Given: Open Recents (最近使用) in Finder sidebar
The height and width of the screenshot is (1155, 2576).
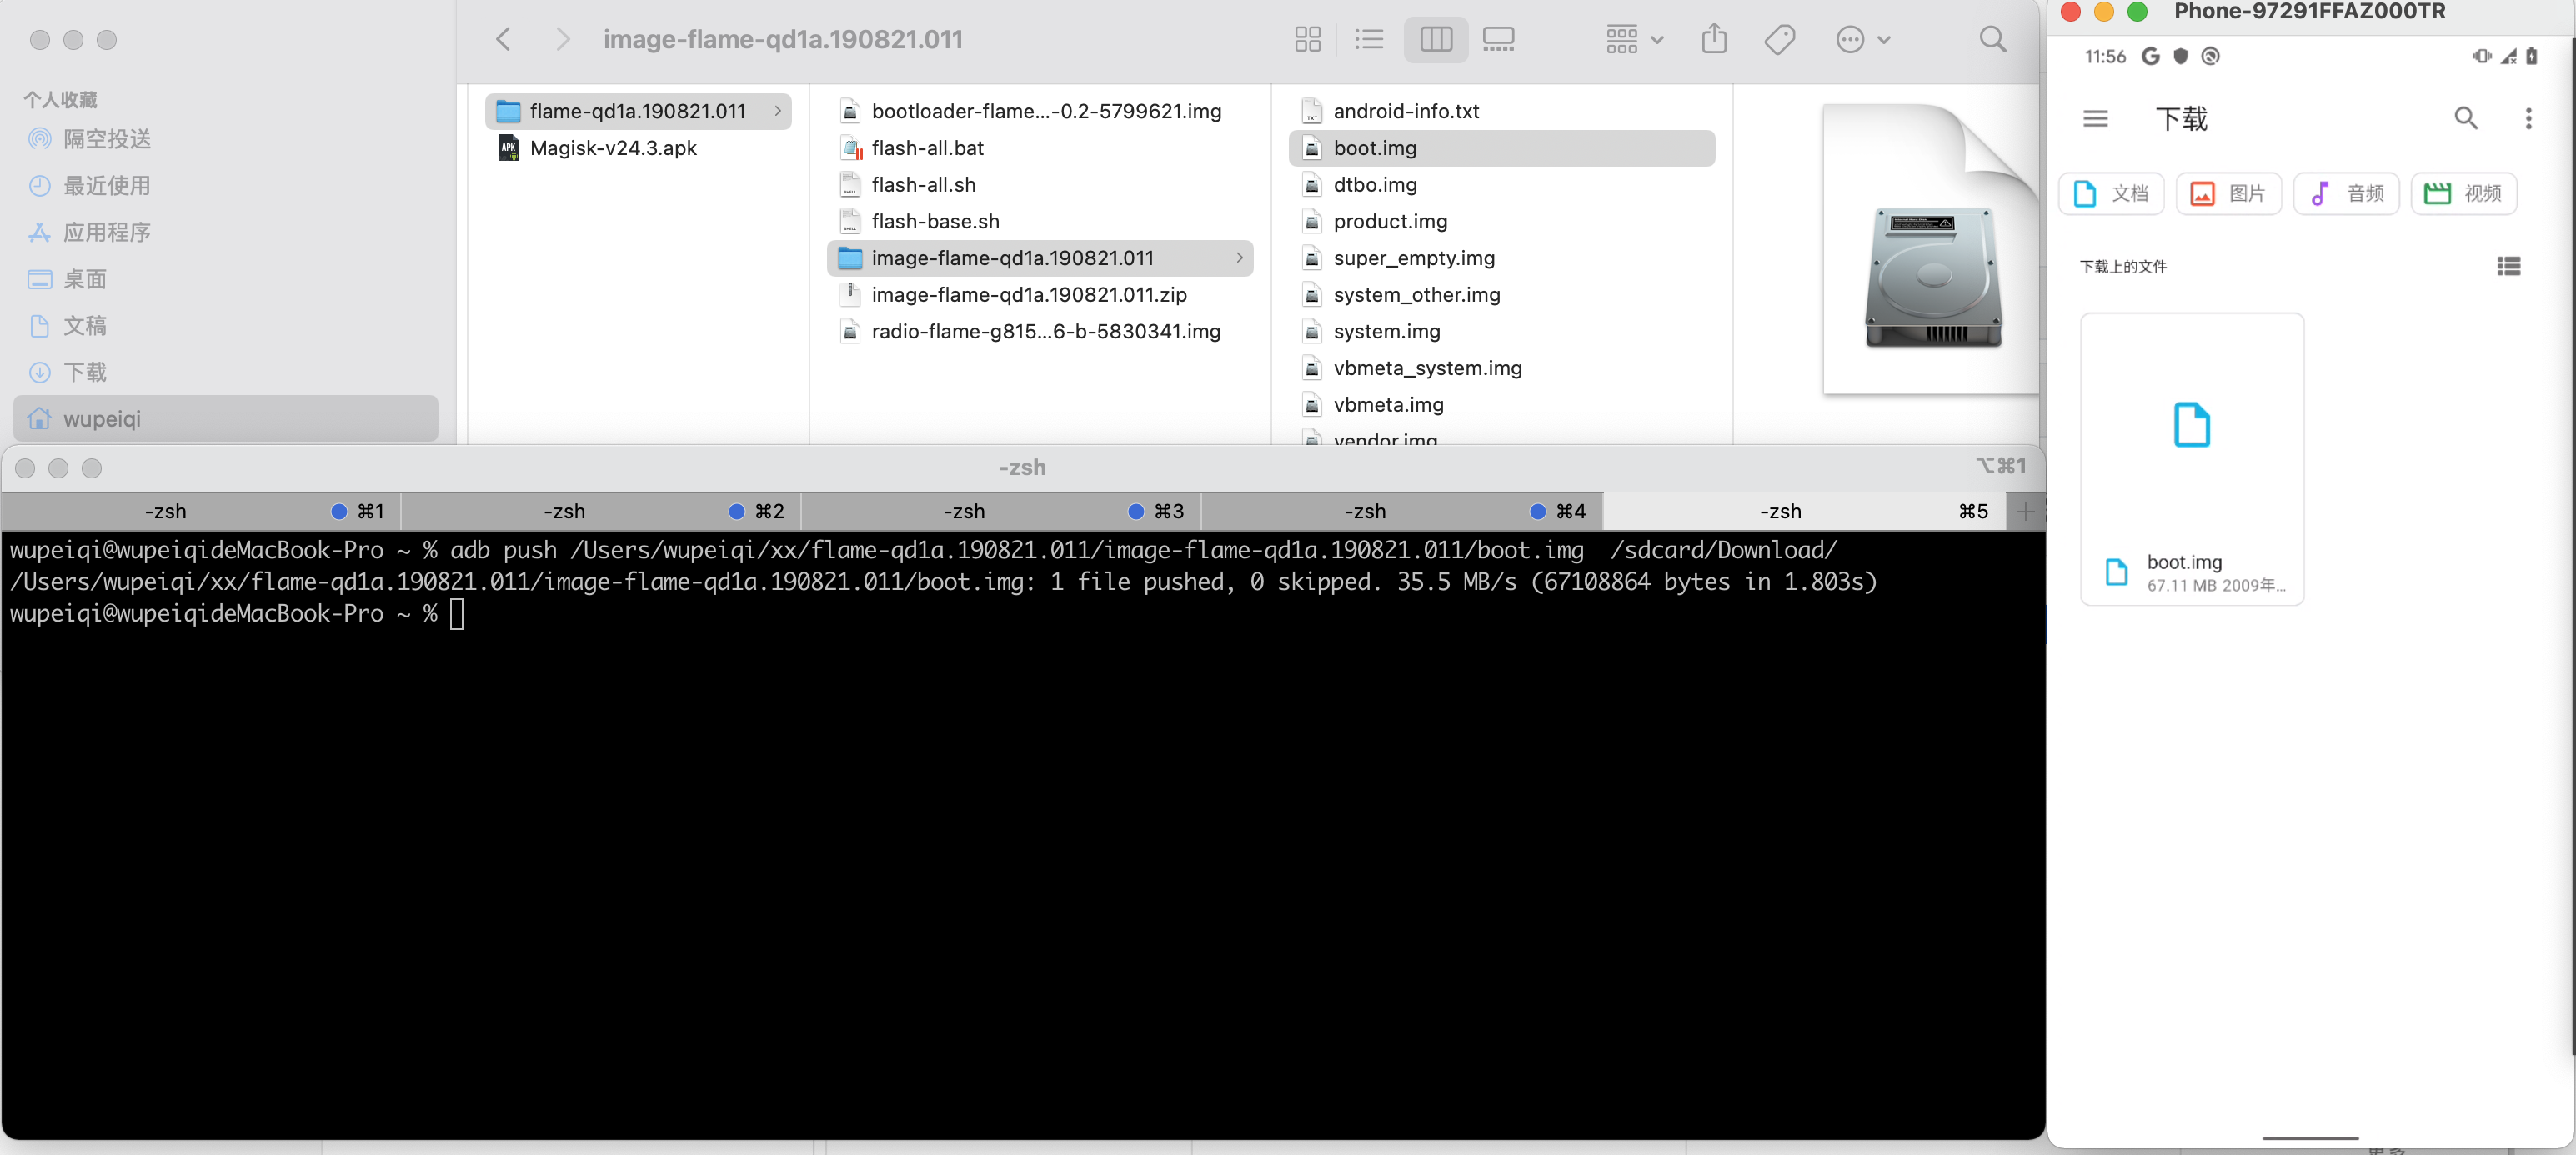Looking at the screenshot, I should [x=226, y=185].
